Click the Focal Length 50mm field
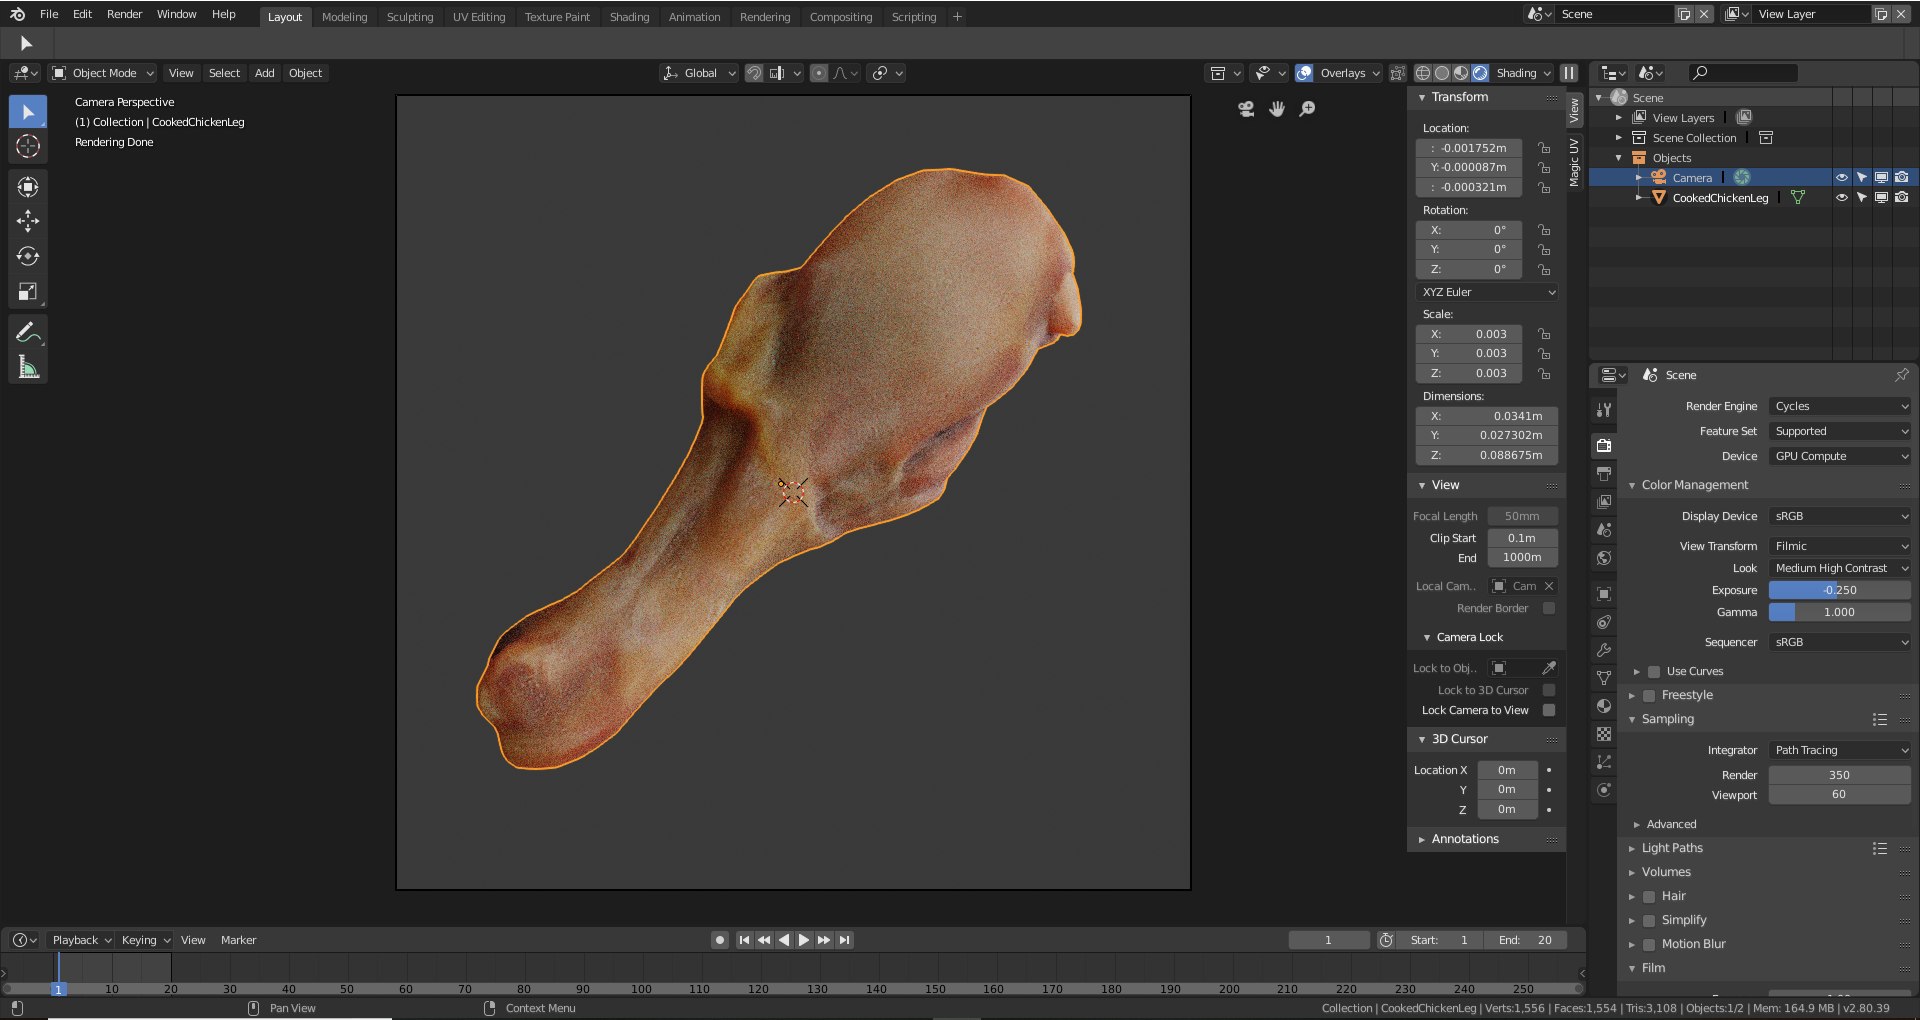 tap(1522, 516)
